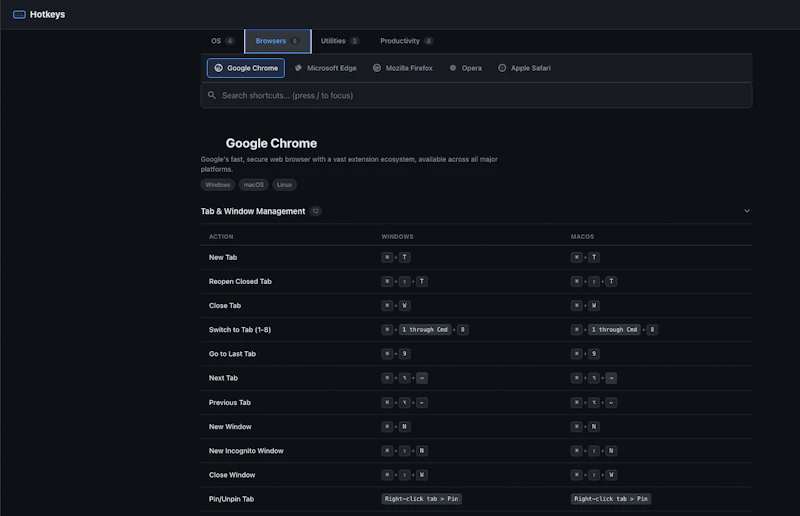Click the left arrow key in Previous Tab macOS shortcut

tap(611, 403)
